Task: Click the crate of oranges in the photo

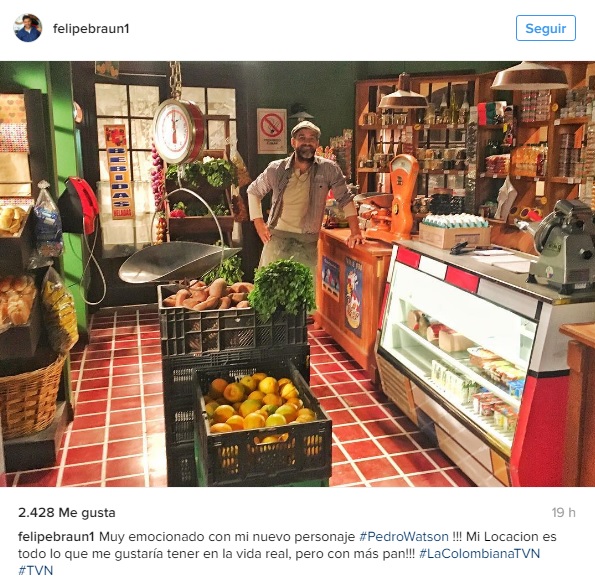Action: (262, 425)
